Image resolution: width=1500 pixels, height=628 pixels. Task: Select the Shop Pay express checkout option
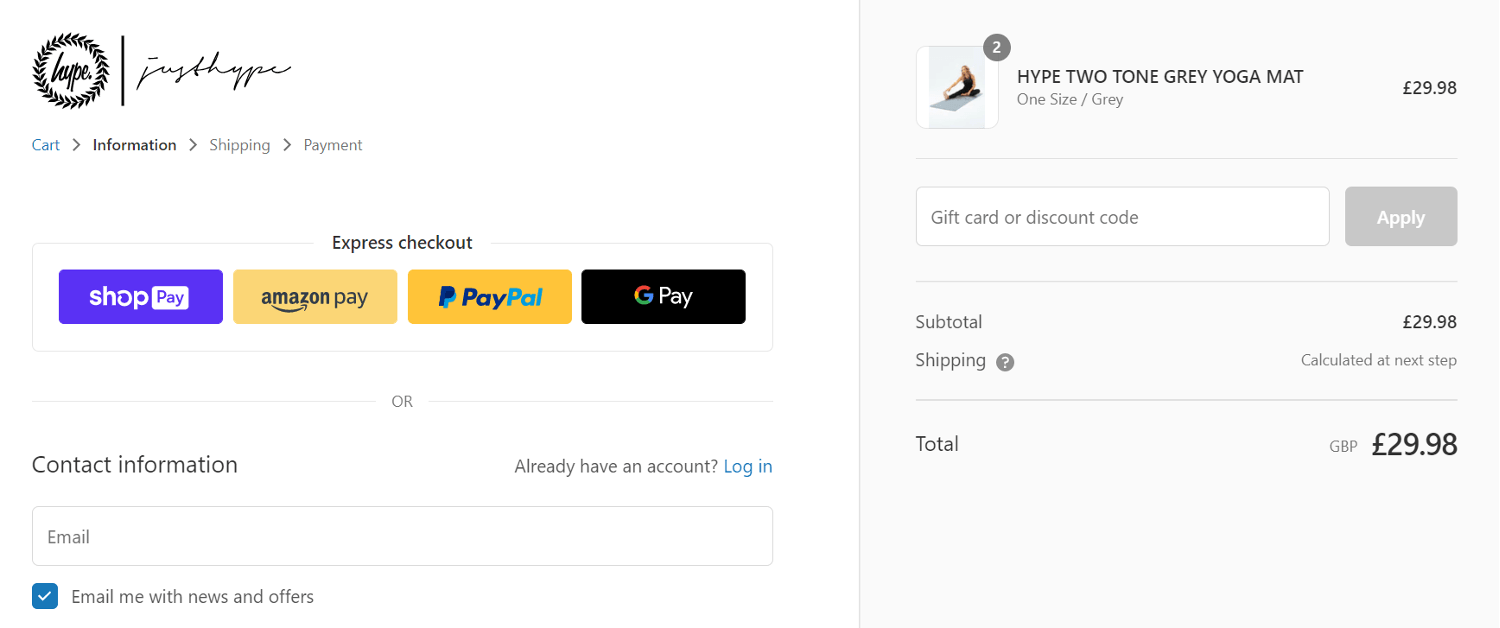click(140, 296)
